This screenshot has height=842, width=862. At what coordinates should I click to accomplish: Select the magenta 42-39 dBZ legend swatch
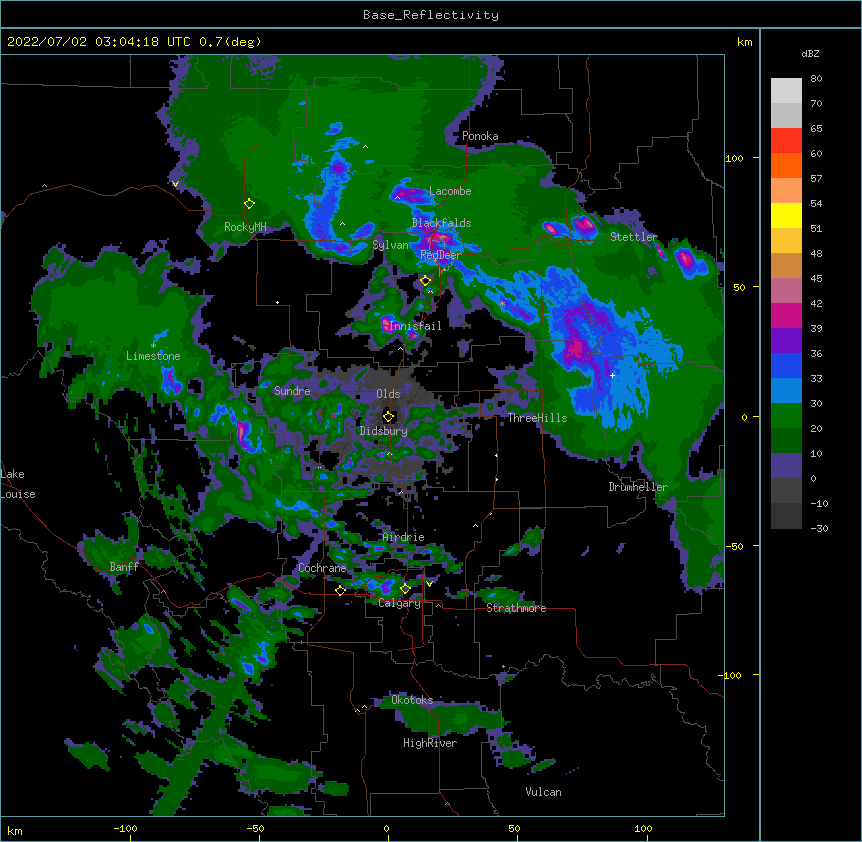coord(786,315)
